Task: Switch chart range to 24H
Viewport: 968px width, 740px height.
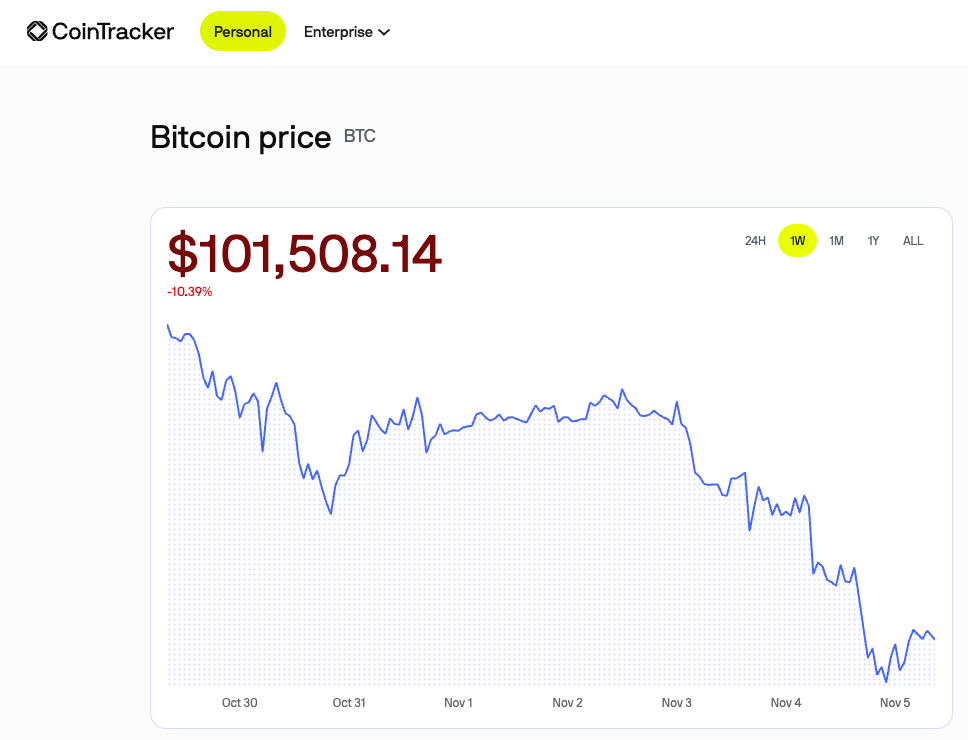Action: 755,241
